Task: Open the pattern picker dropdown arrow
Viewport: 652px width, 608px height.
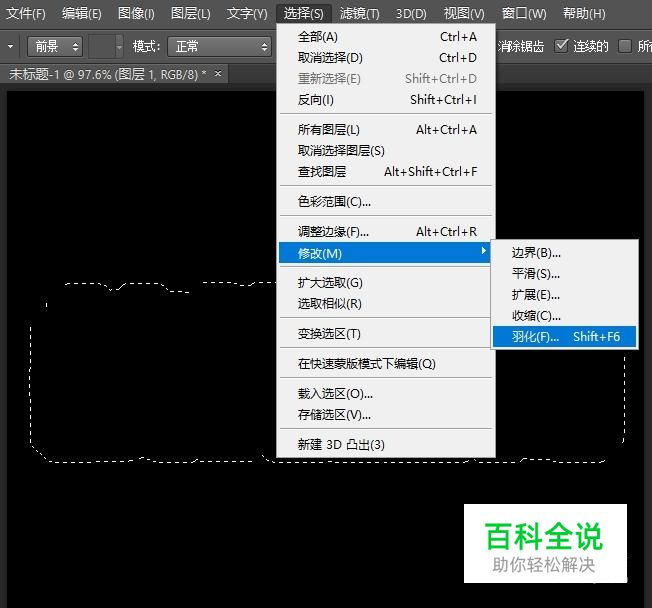Action: point(119,46)
